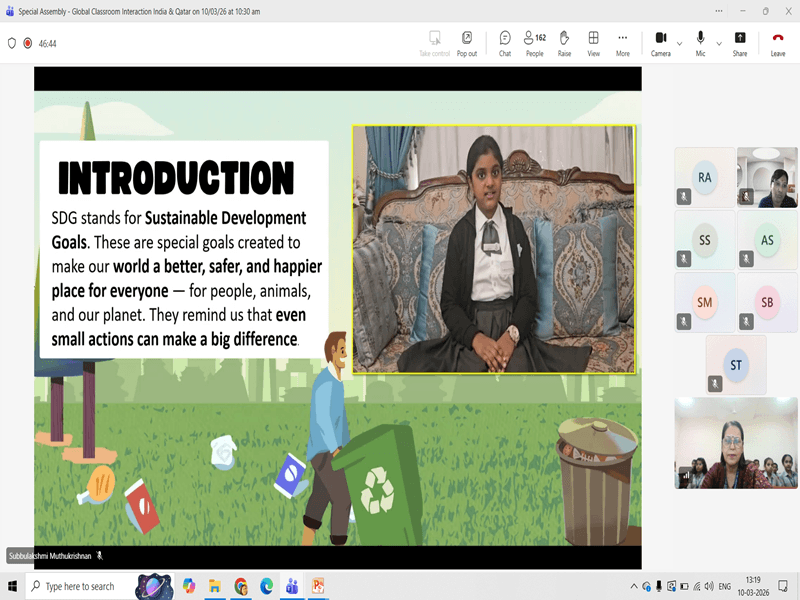Show hidden system tray icons
Image resolution: width=800 pixels, height=600 pixels.
pos(634,586)
